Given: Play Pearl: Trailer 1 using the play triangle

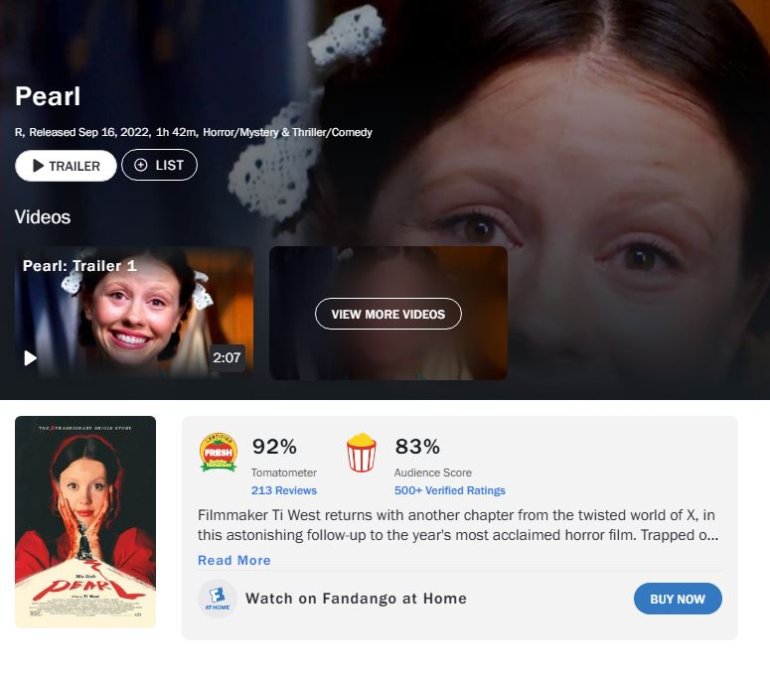Looking at the screenshot, I should point(30,358).
